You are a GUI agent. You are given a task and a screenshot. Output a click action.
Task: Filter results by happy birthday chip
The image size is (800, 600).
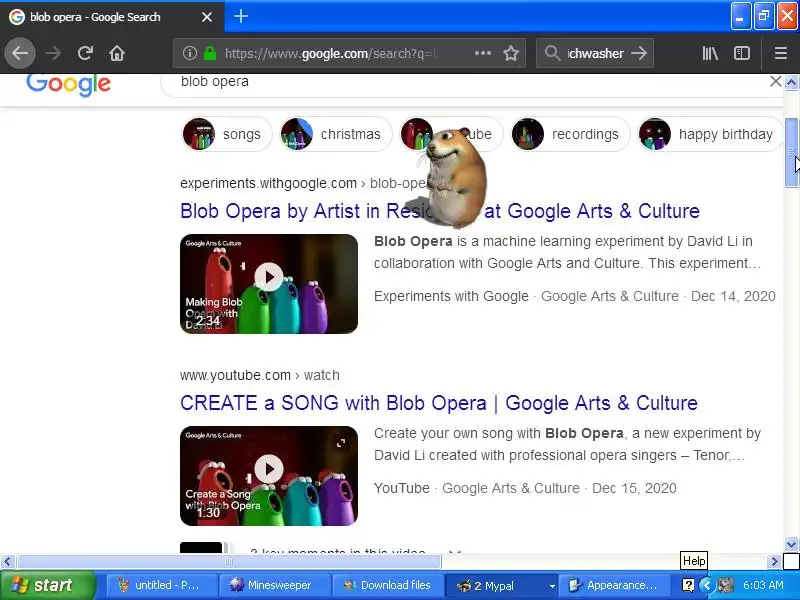tap(710, 134)
